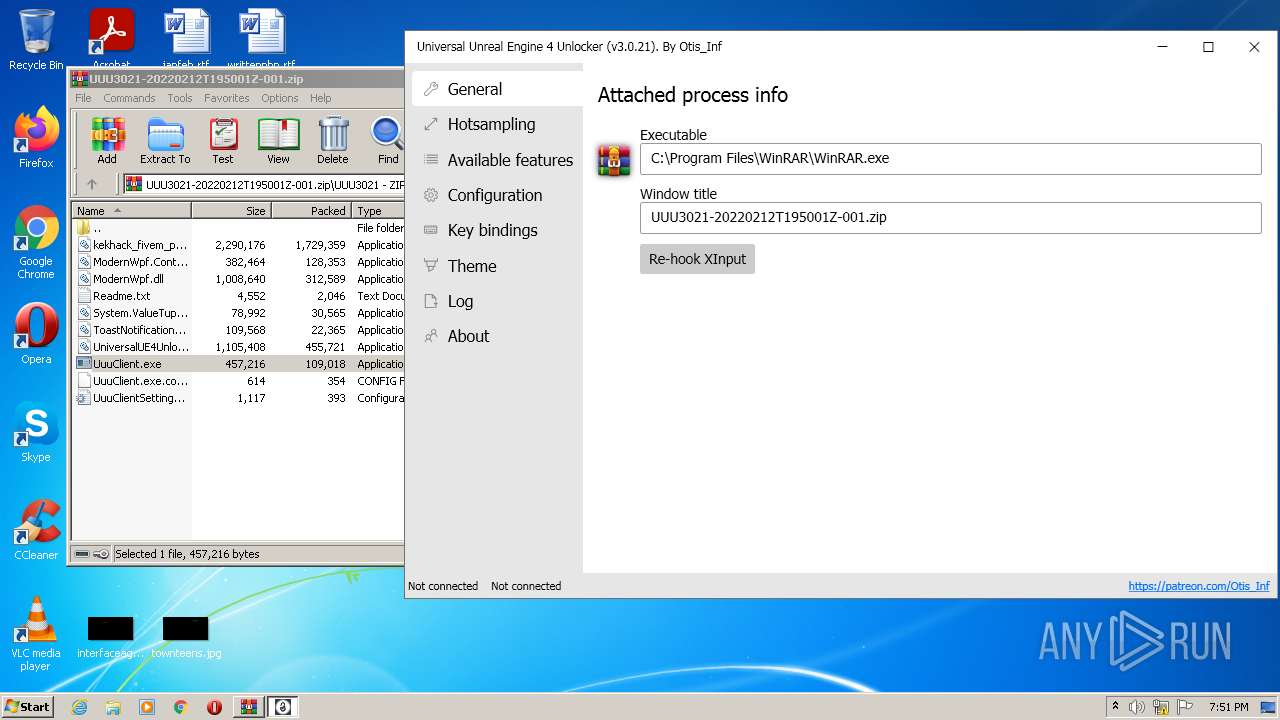The width and height of the screenshot is (1280, 720).
Task: Select UuuClient.exe.co... config file
Action: pyautogui.click(x=238, y=381)
